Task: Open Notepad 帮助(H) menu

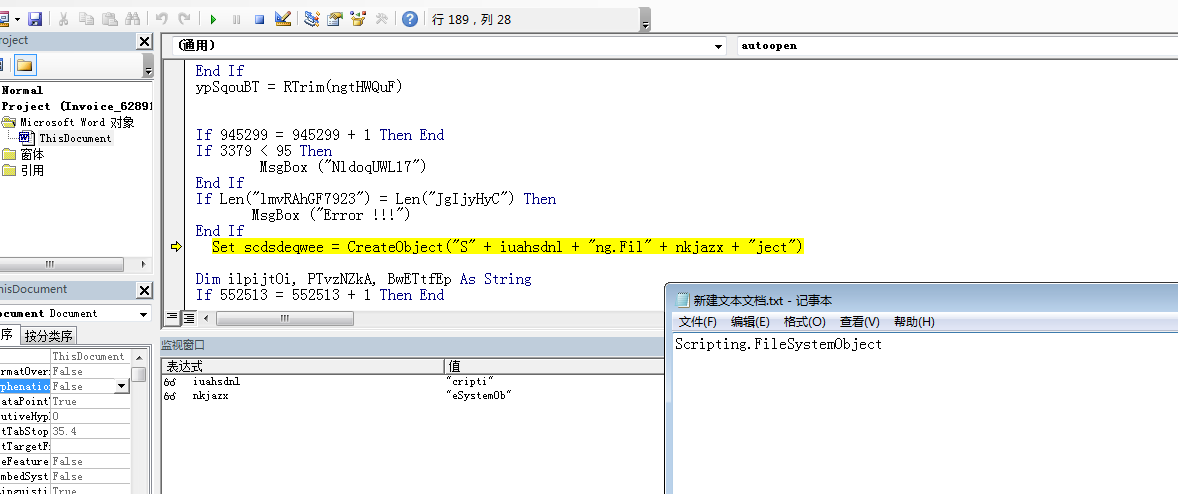Action: (x=914, y=322)
